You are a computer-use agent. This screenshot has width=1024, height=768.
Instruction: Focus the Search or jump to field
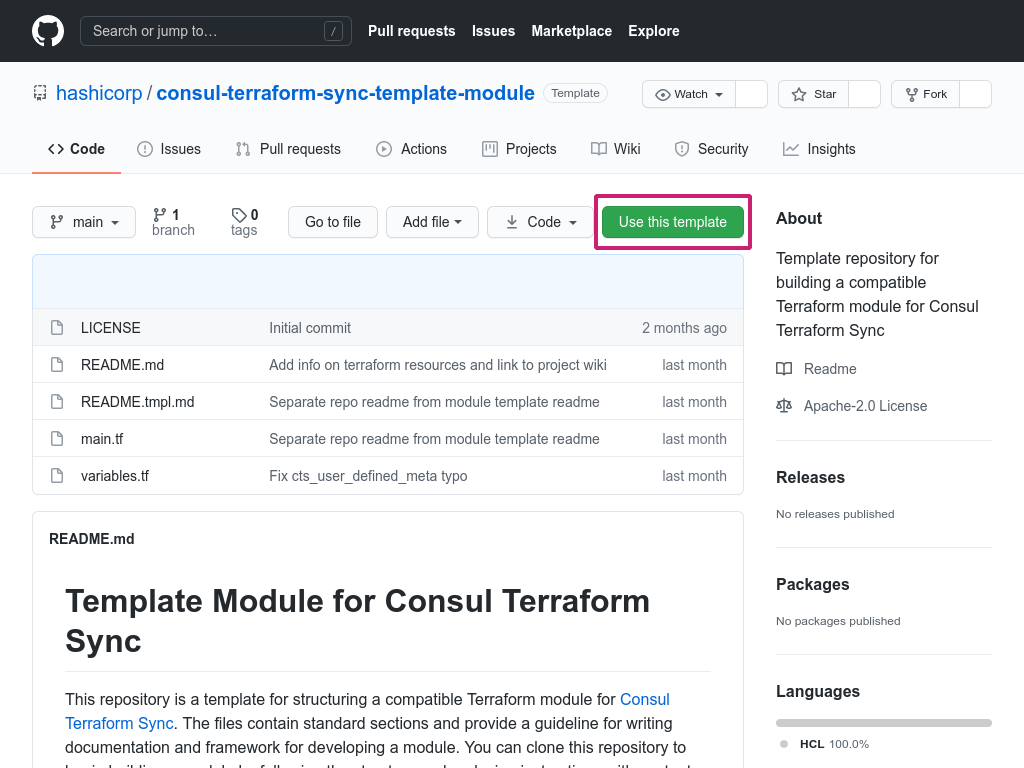216,31
